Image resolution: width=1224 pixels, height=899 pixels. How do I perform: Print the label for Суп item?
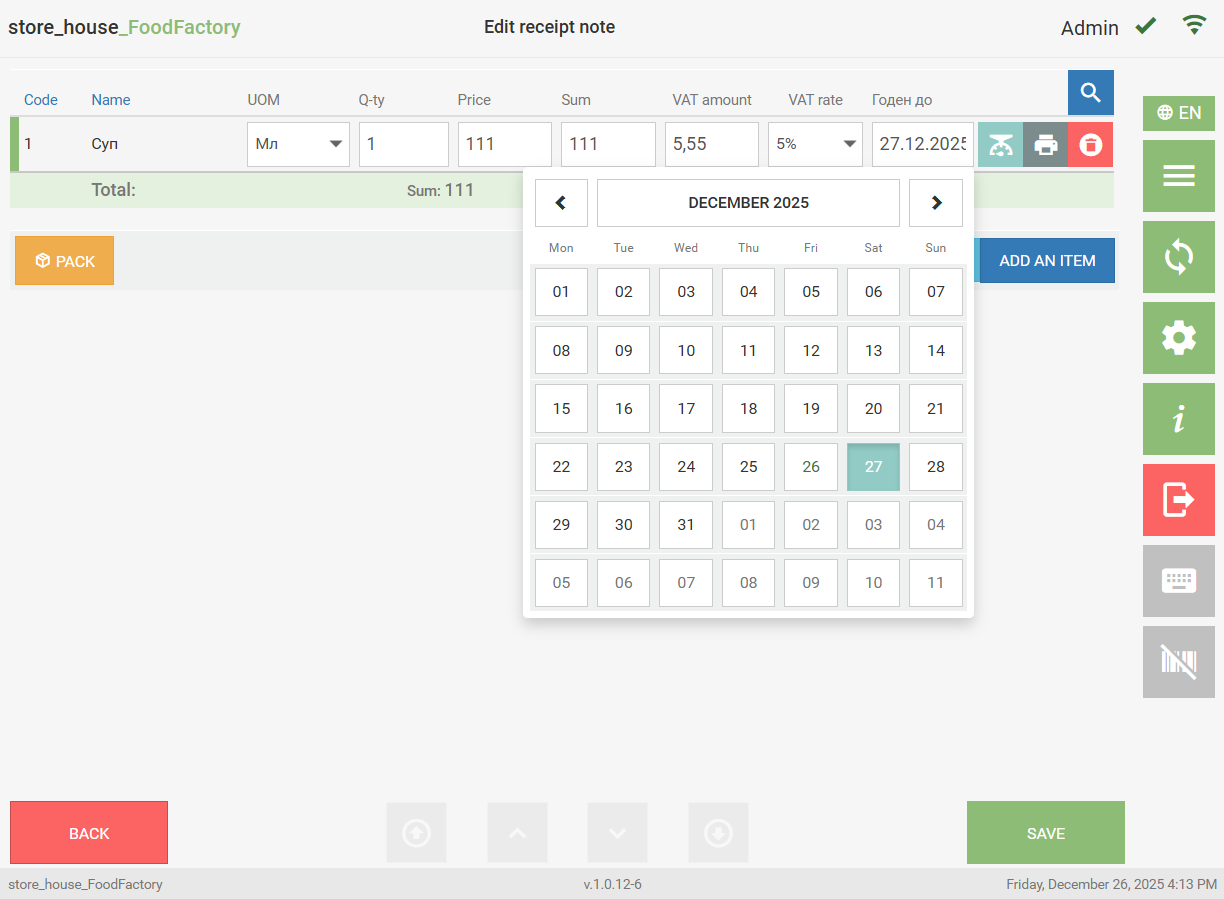[x=1045, y=145]
